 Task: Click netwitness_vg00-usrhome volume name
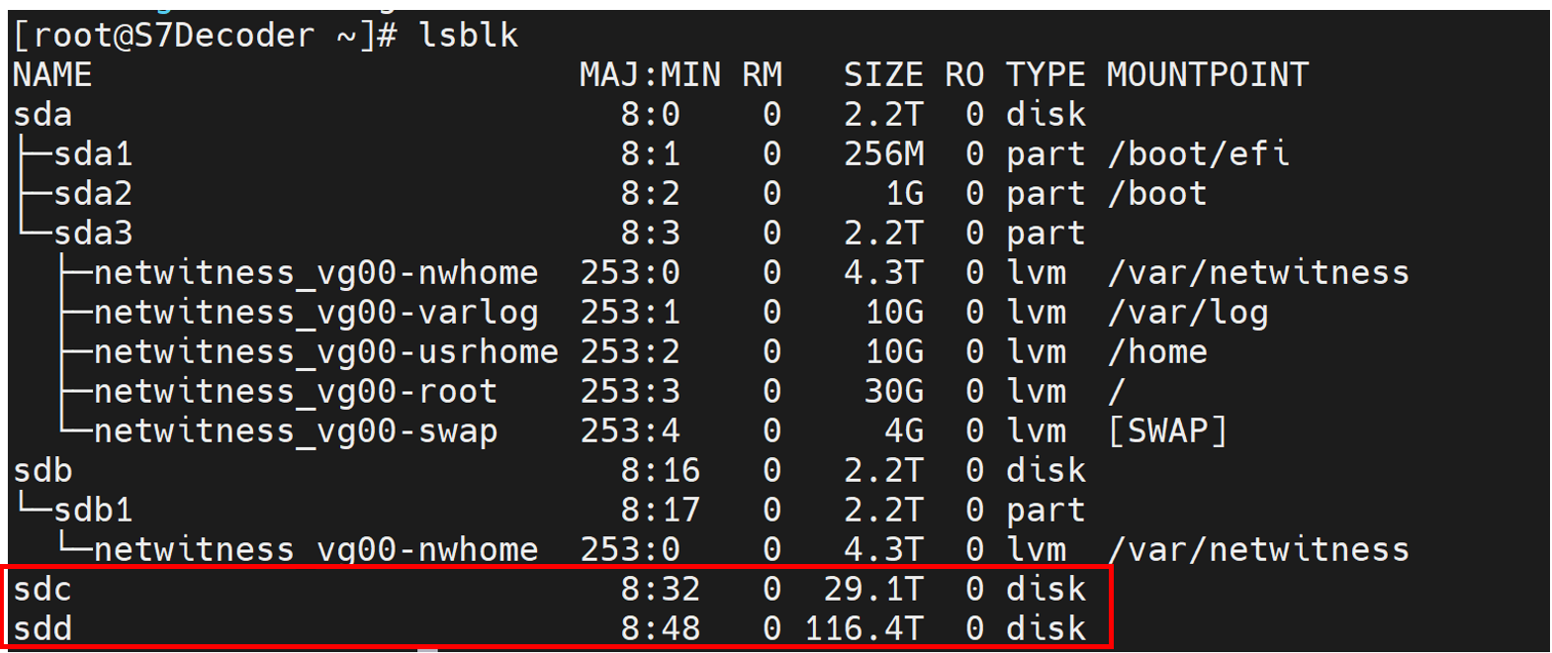pos(326,352)
